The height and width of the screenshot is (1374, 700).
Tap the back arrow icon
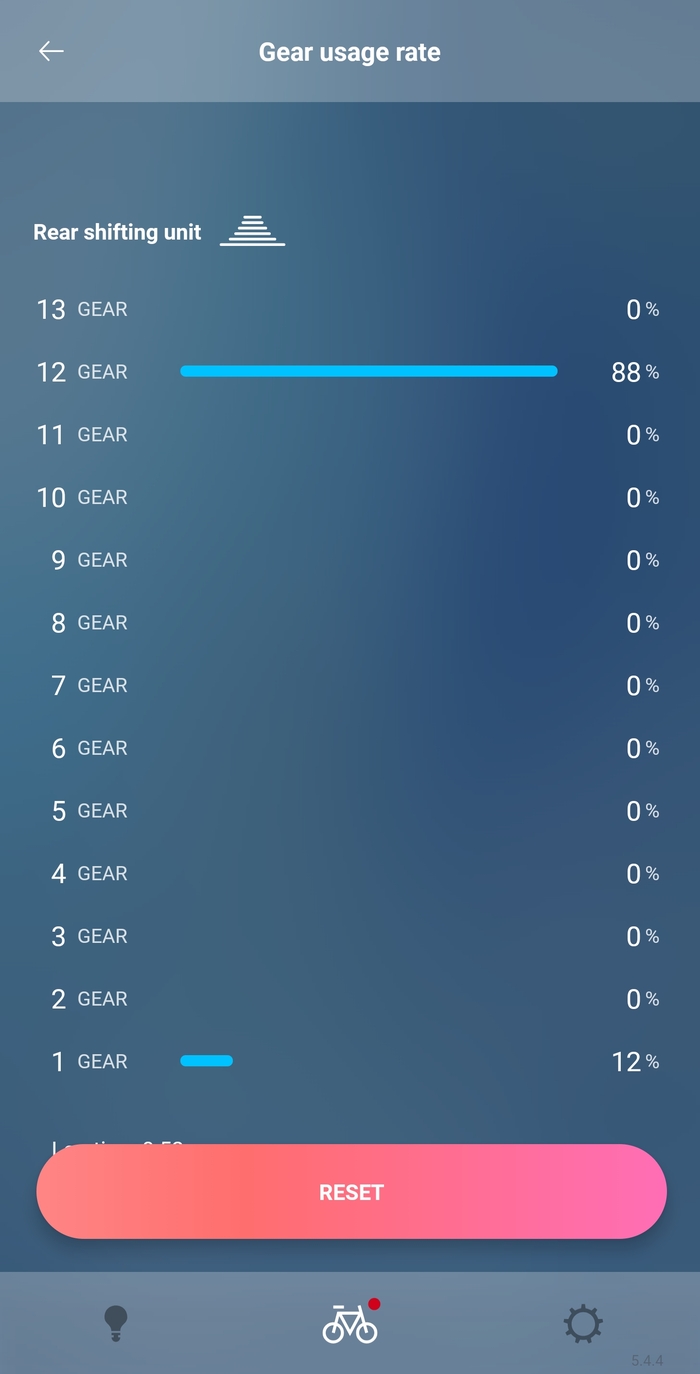click(x=51, y=51)
